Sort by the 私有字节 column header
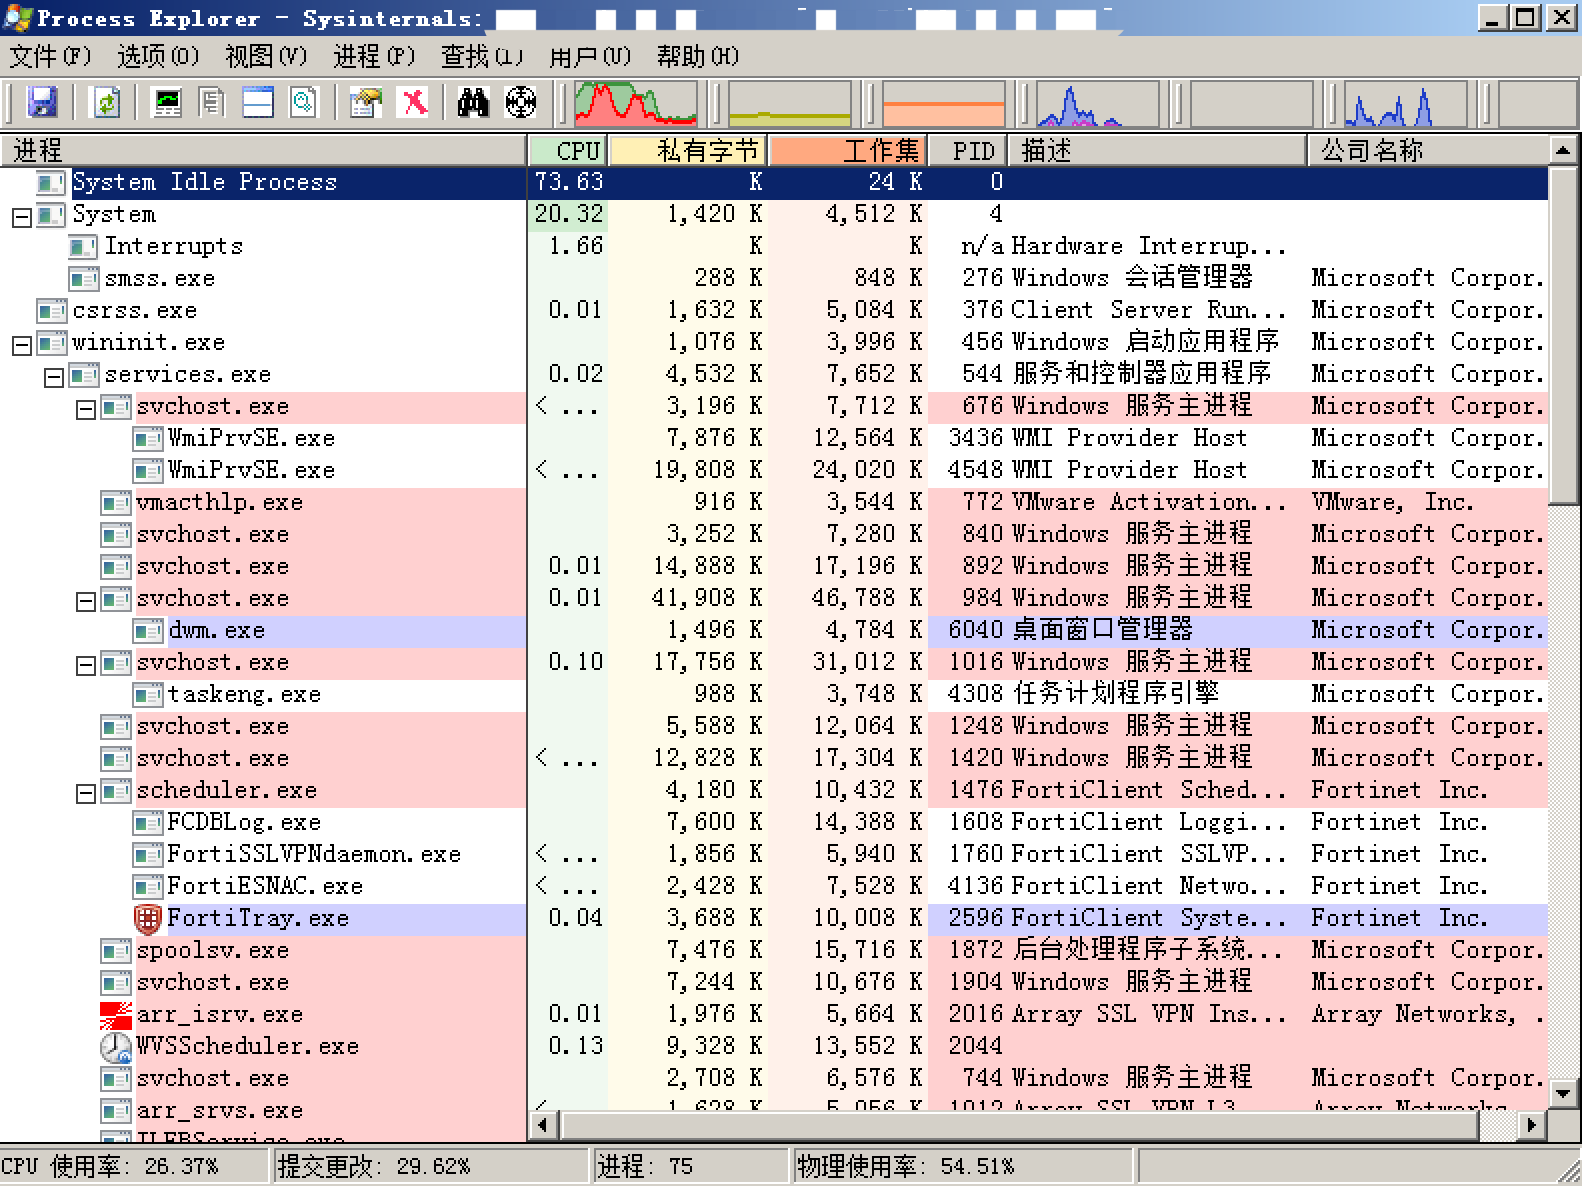The width and height of the screenshot is (1582, 1186). pos(688,151)
